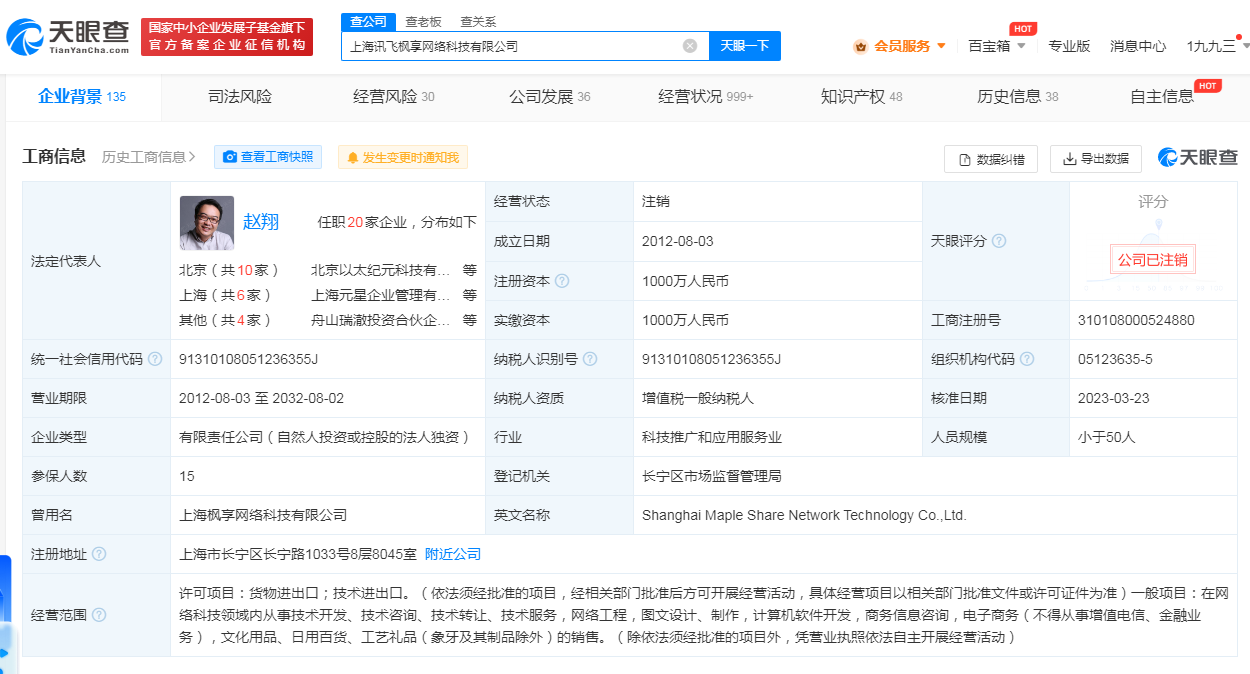Click help icon beside 组织机构代码

pyautogui.click(x=1027, y=359)
